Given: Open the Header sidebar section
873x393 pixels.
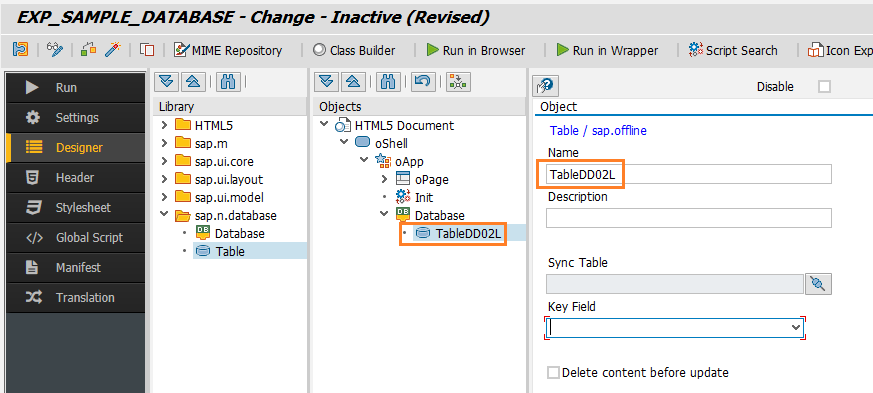Looking at the screenshot, I should (x=75, y=178).
